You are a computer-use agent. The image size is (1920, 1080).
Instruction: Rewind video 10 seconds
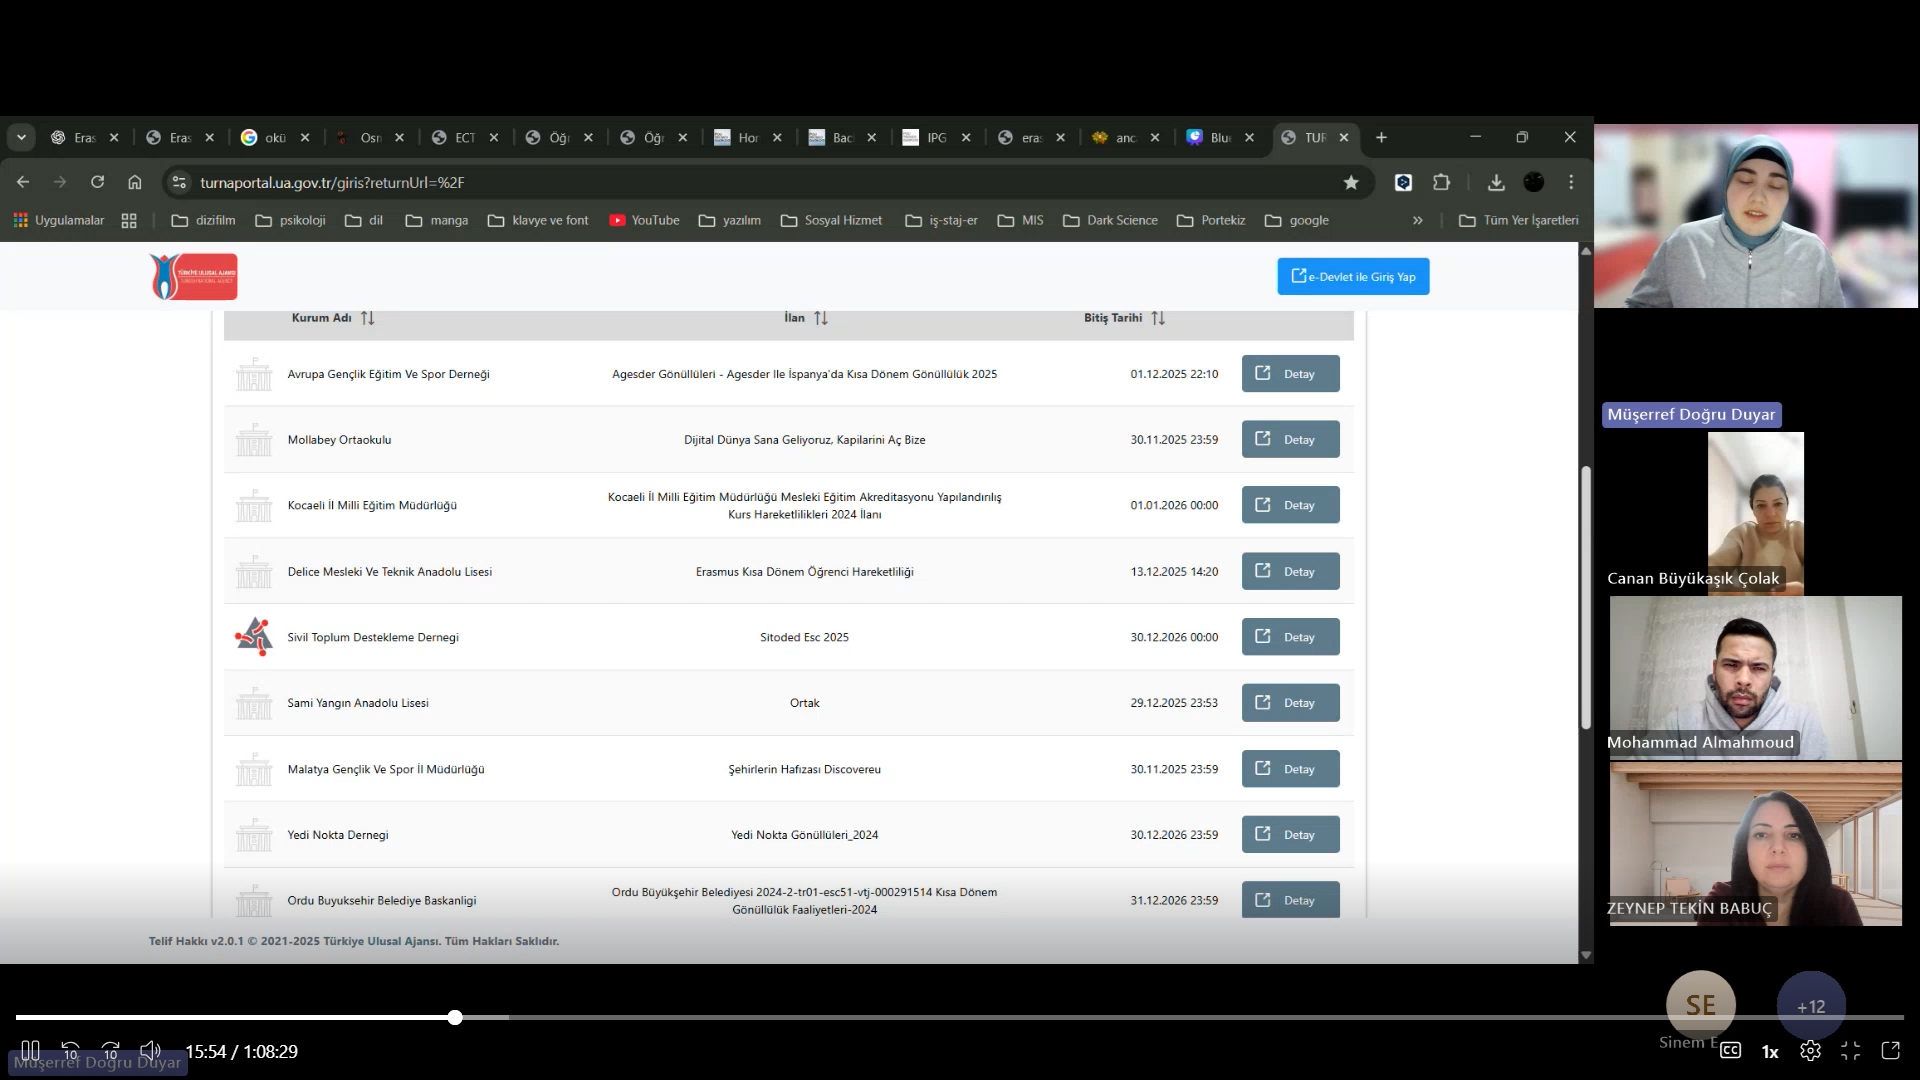pyautogui.click(x=71, y=1051)
